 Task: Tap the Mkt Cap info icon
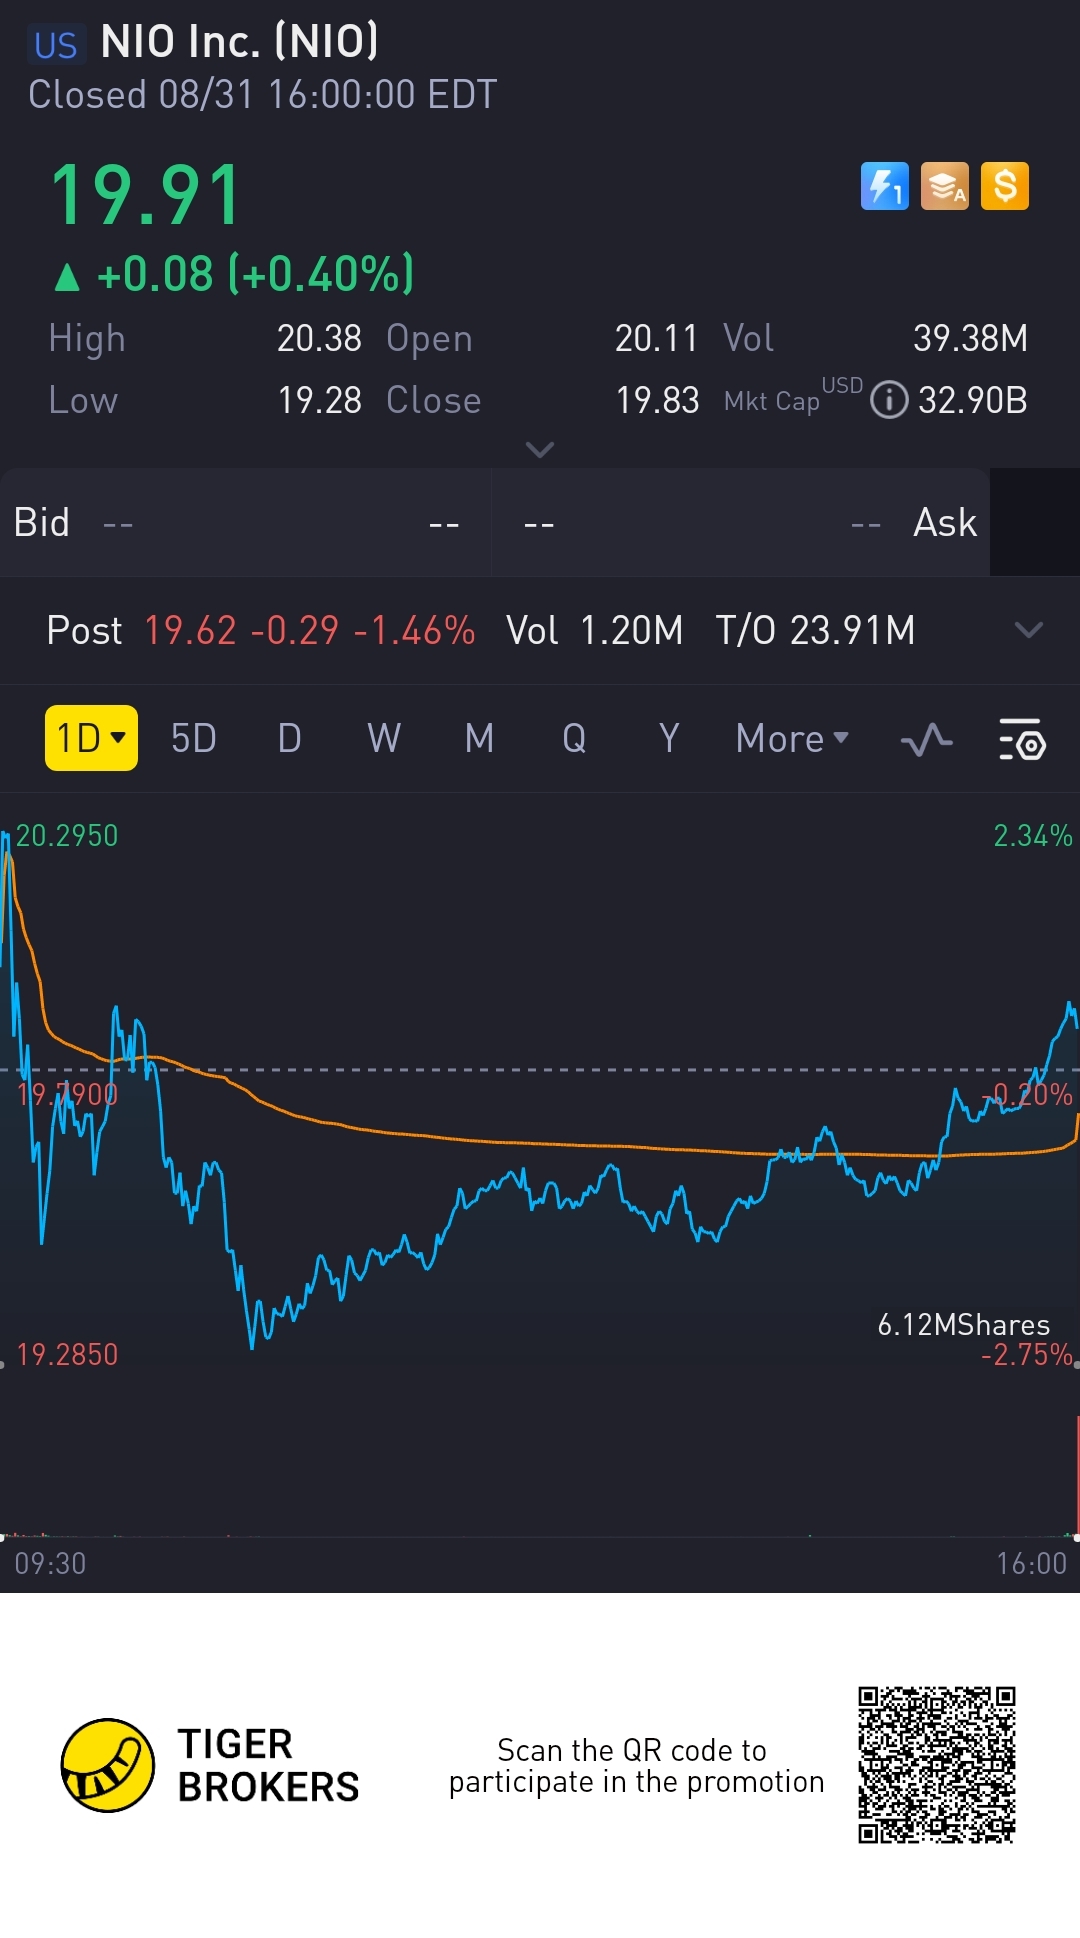tap(888, 400)
